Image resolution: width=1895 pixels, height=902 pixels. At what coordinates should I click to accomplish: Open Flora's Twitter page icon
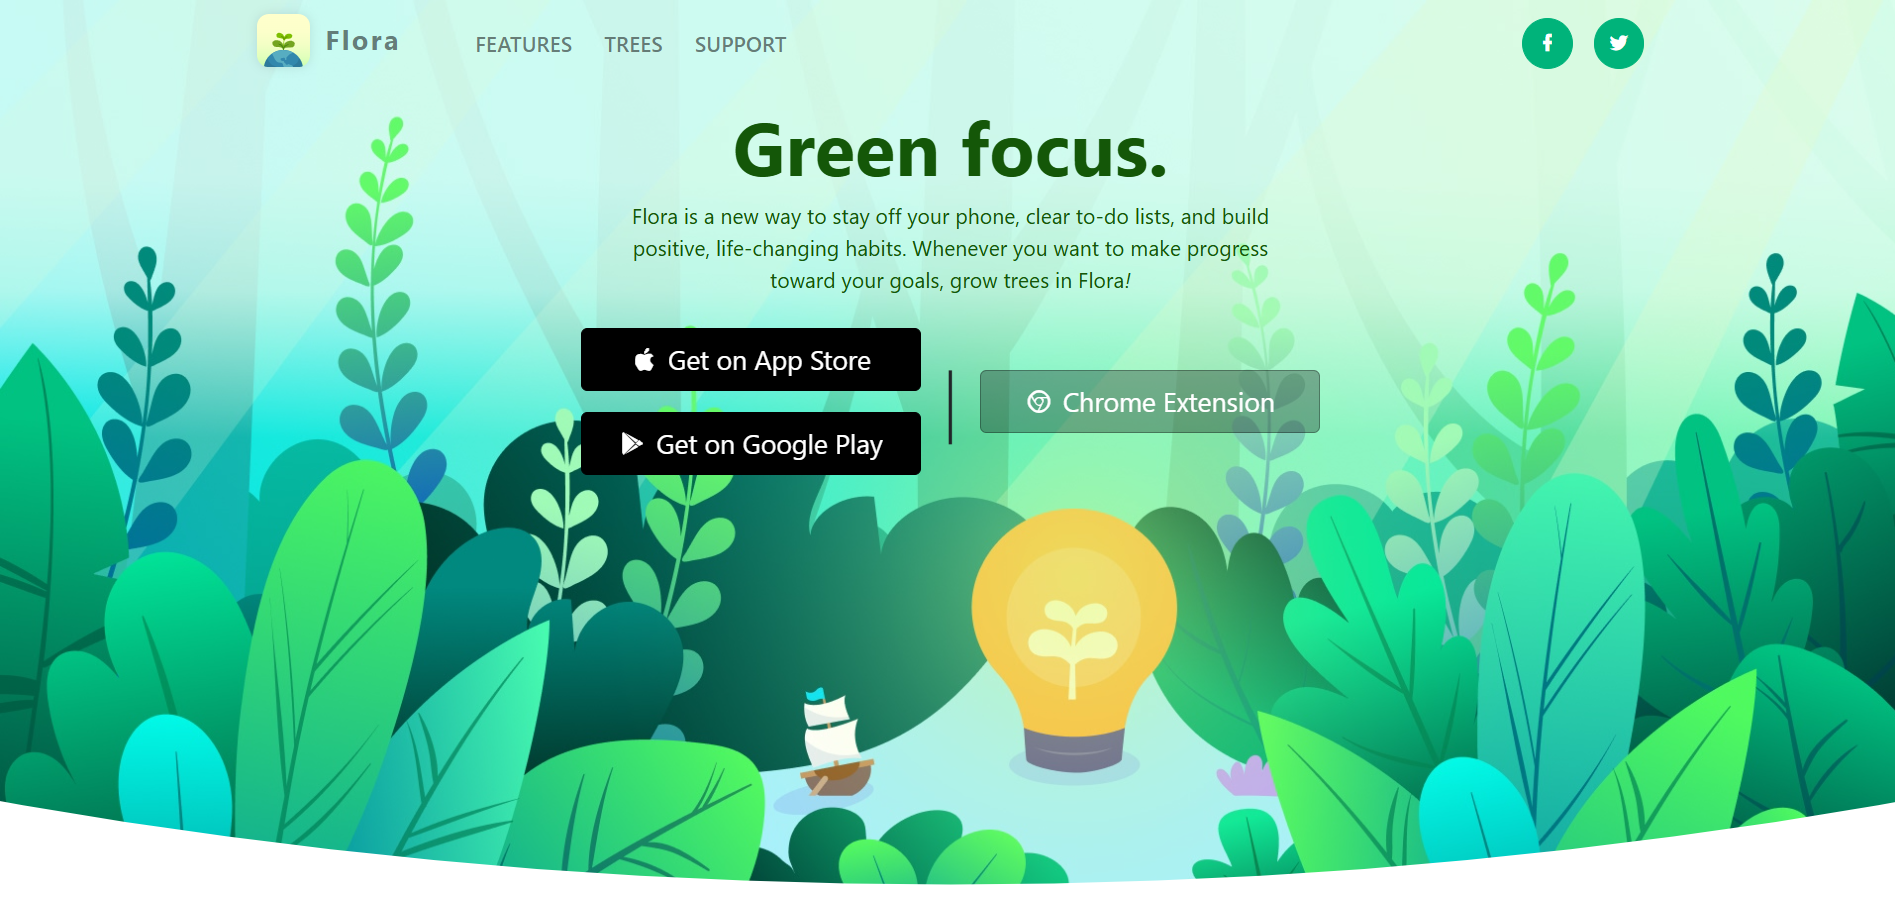[1619, 43]
